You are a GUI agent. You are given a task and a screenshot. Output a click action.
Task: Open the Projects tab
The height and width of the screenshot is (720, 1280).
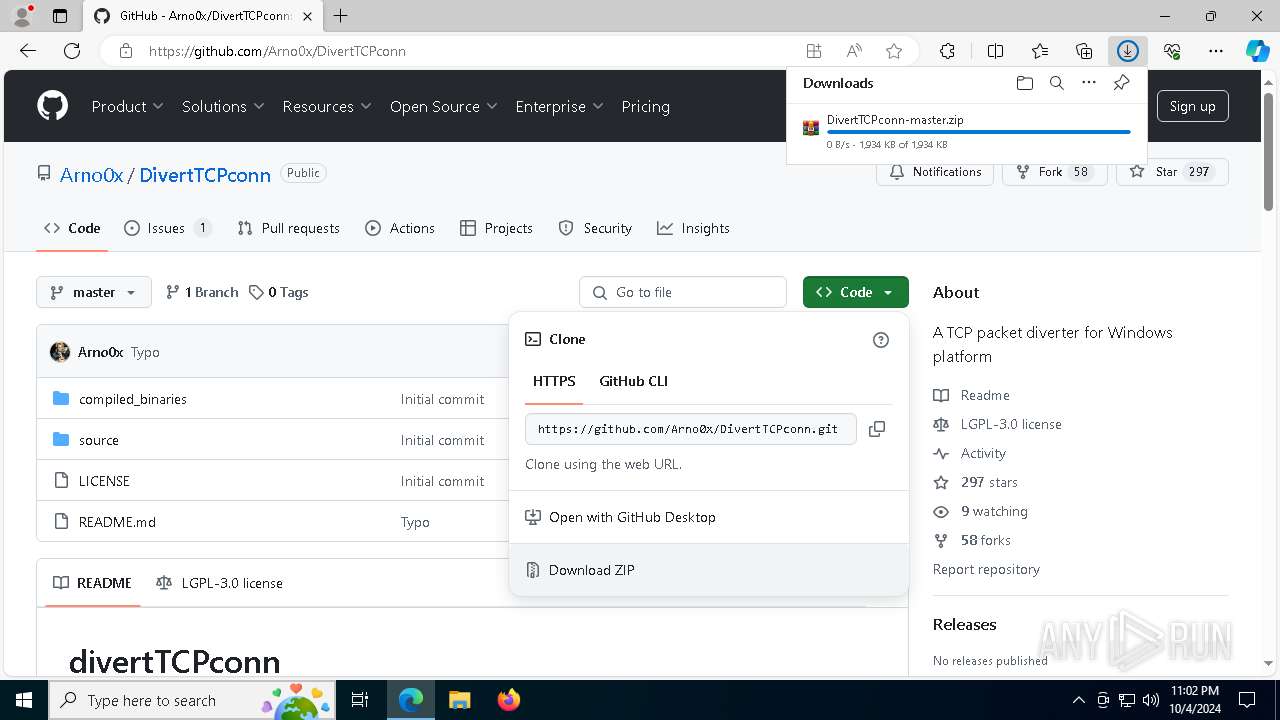496,228
